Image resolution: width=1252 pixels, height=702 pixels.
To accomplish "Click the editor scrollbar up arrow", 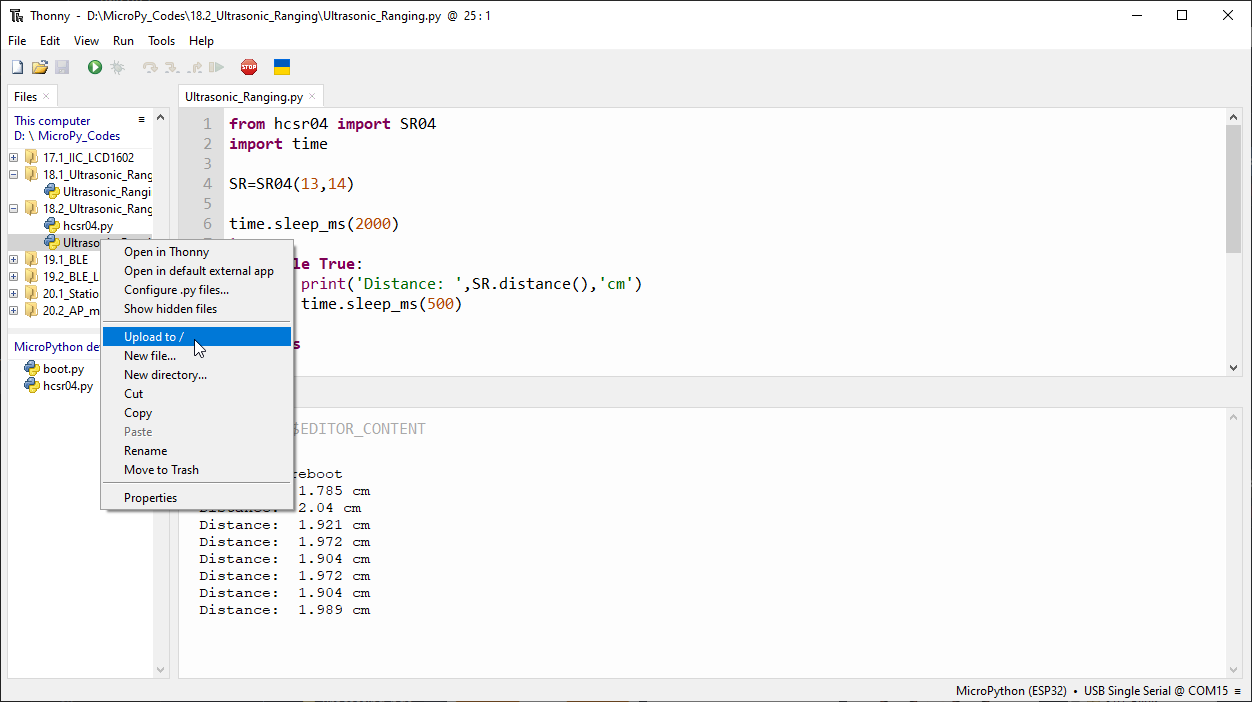I will point(1233,117).
